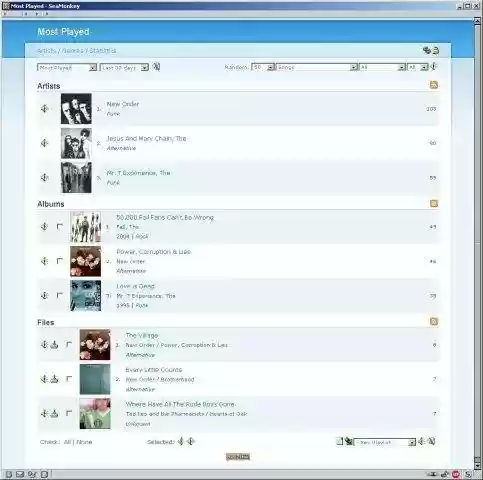Open the Files RSS feed icon
This screenshot has height=480, width=483.
(x=434, y=321)
